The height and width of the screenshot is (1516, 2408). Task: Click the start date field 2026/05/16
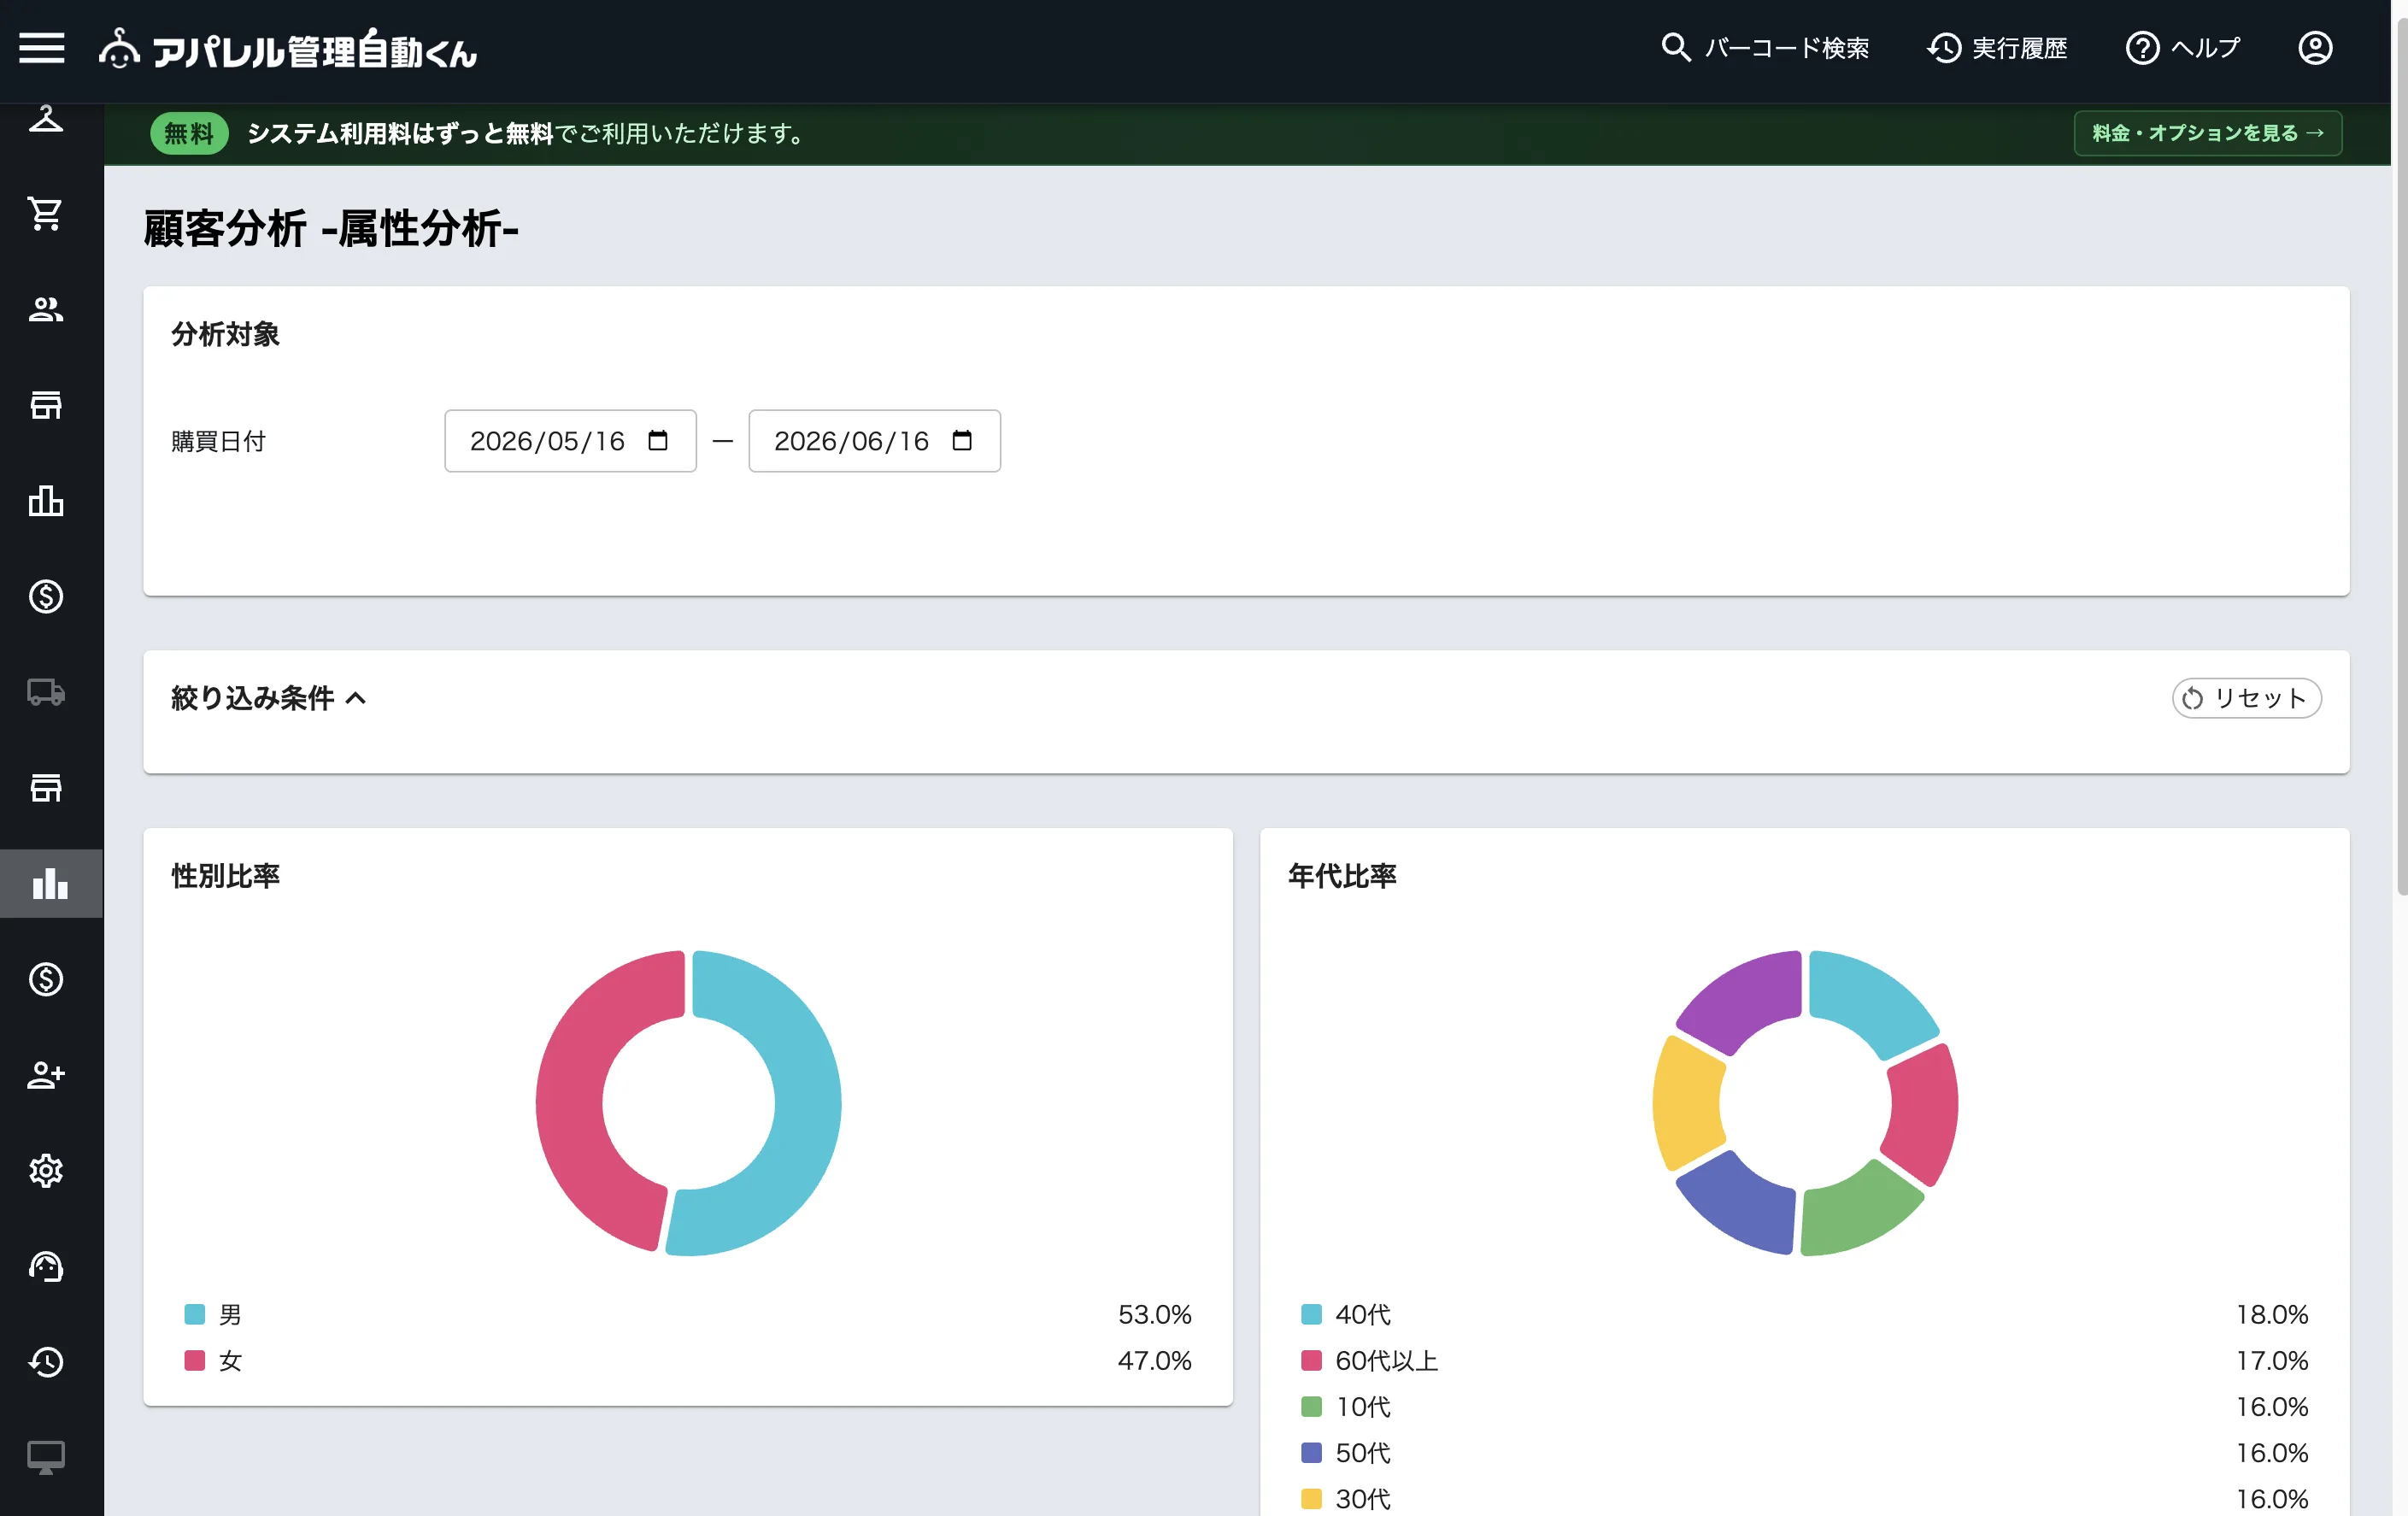570,440
